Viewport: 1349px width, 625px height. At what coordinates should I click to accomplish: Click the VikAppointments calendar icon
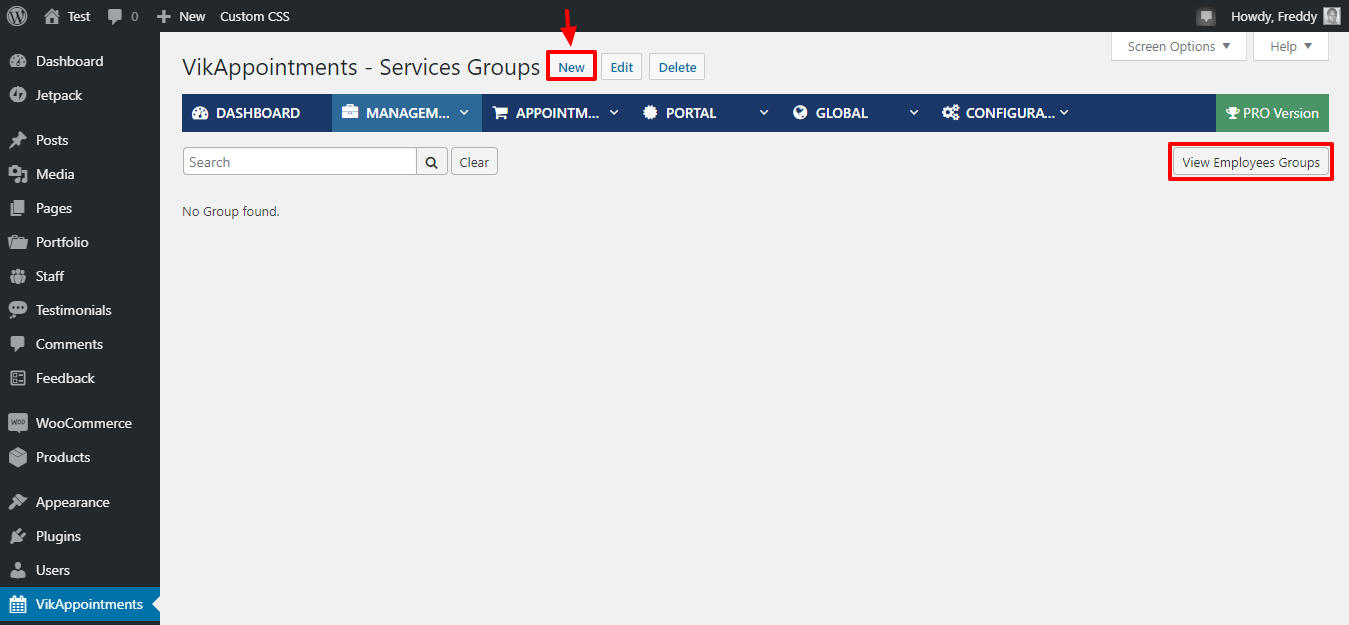[18, 604]
